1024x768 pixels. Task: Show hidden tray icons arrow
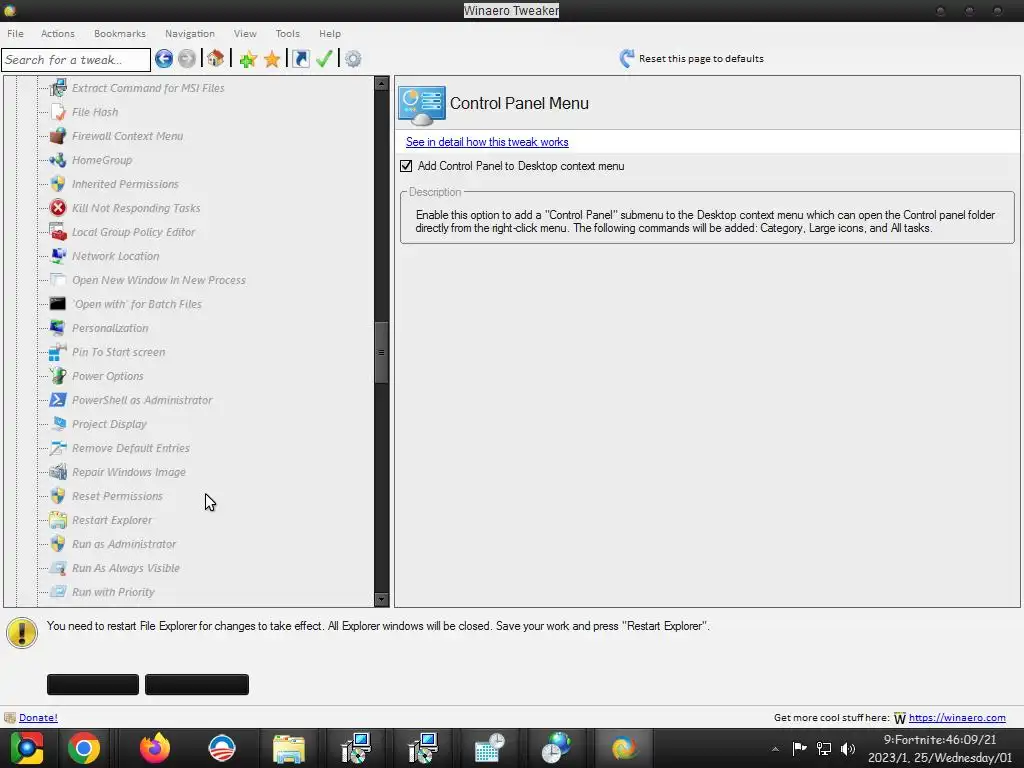pyautogui.click(x=775, y=750)
